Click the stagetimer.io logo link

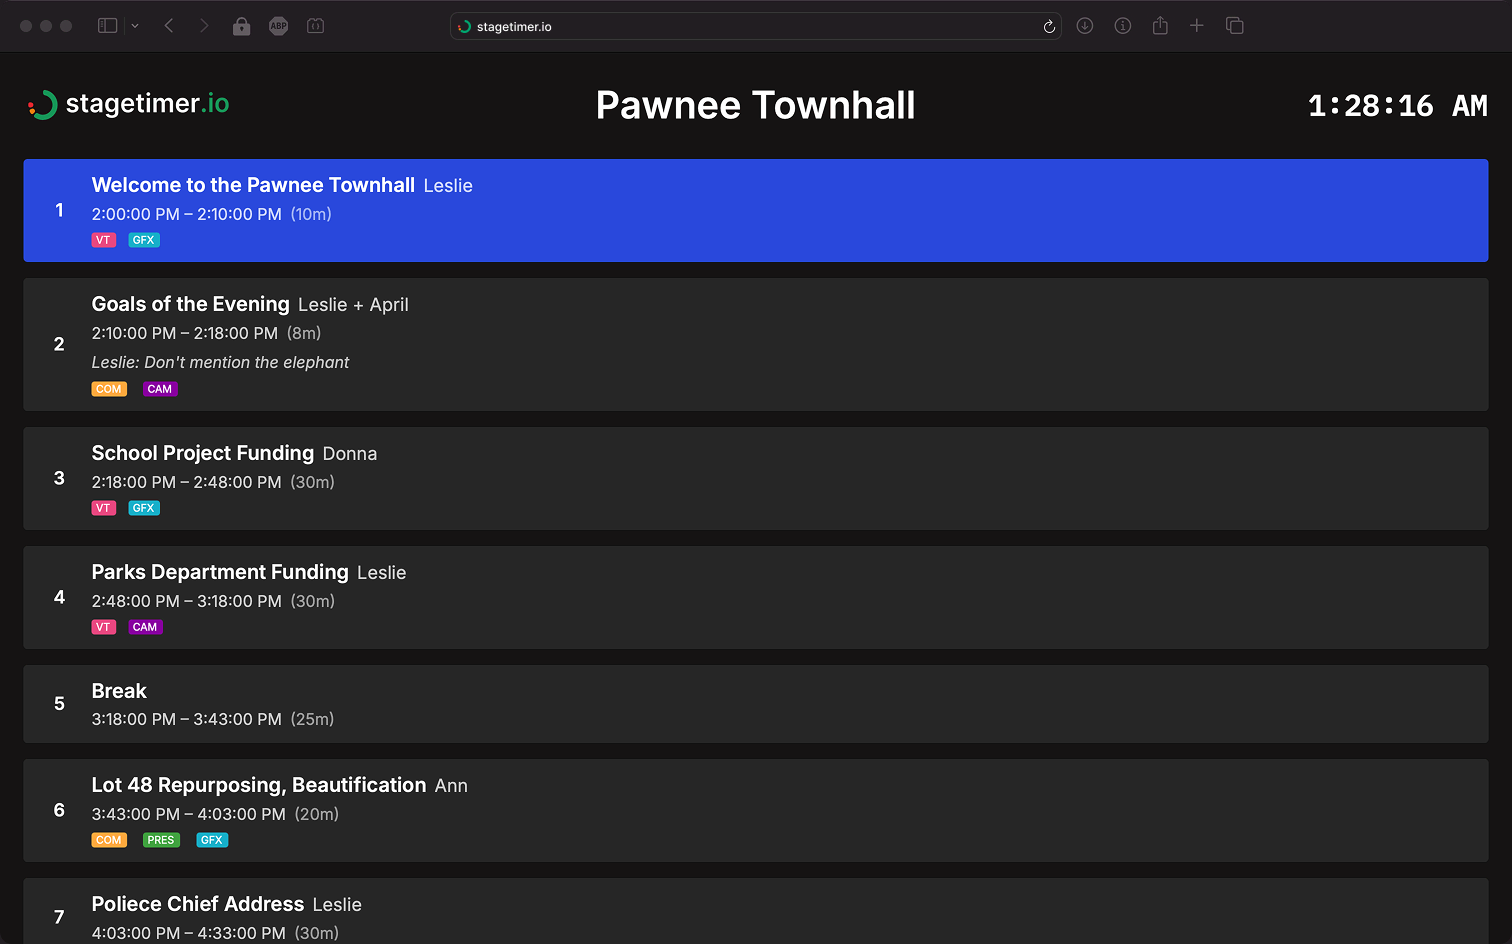coord(129,104)
